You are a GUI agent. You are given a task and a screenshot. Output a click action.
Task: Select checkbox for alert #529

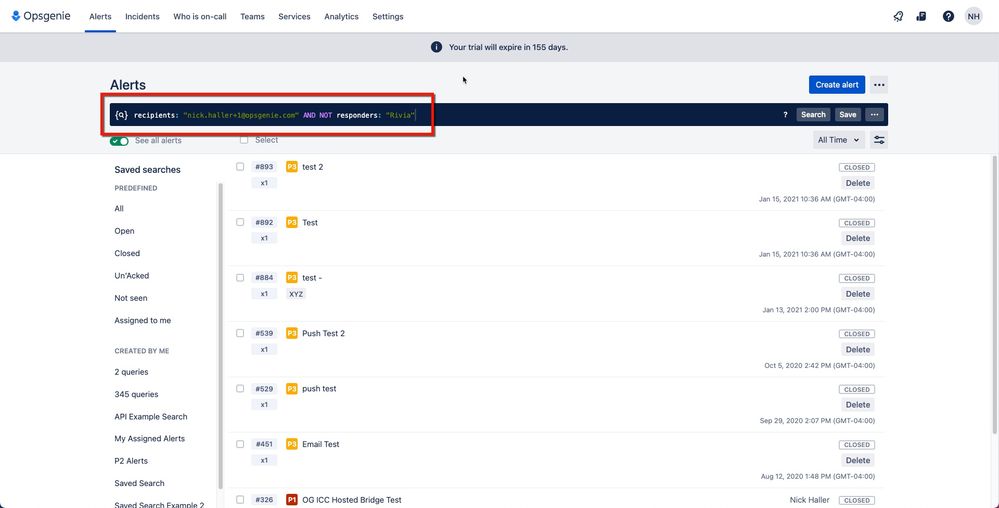click(x=240, y=388)
